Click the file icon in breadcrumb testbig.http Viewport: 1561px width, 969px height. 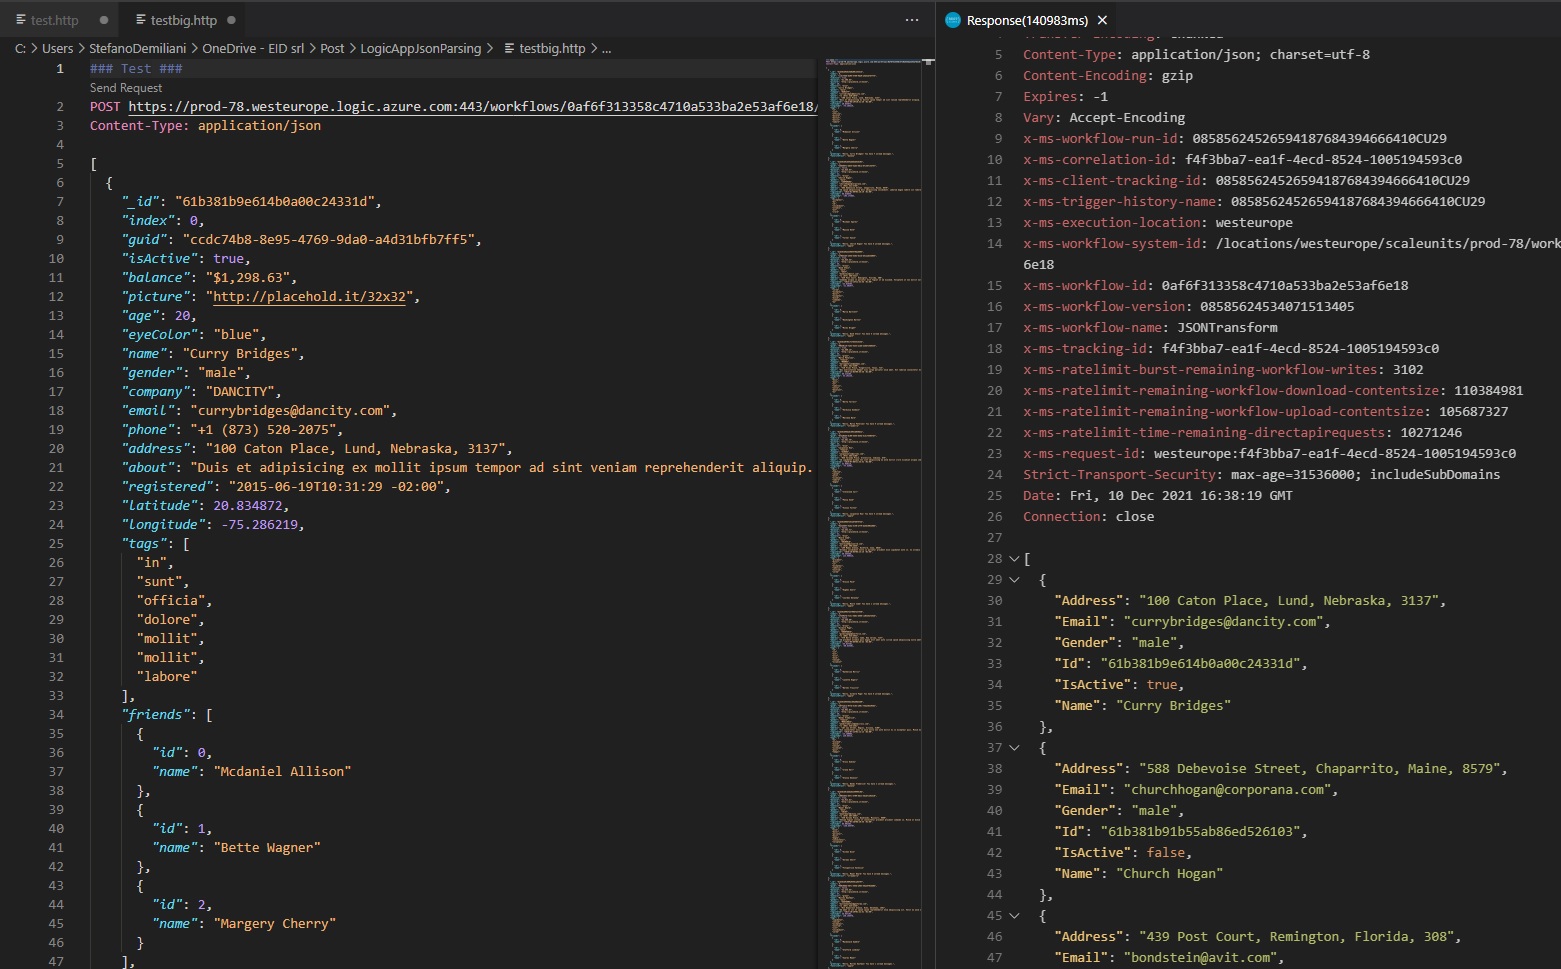coord(509,48)
